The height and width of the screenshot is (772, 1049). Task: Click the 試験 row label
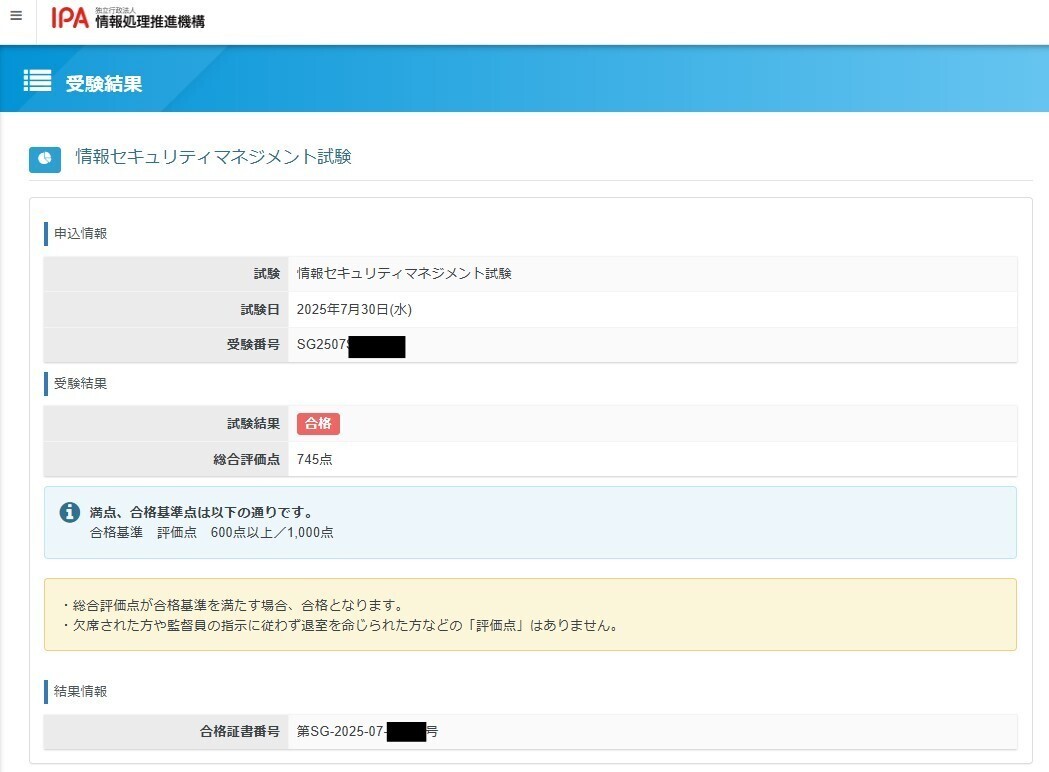point(267,274)
